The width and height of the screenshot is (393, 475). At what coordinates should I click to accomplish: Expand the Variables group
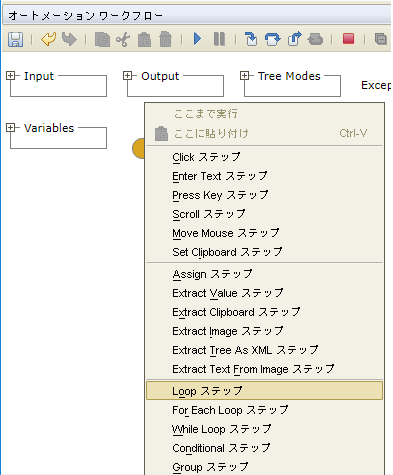(11, 128)
